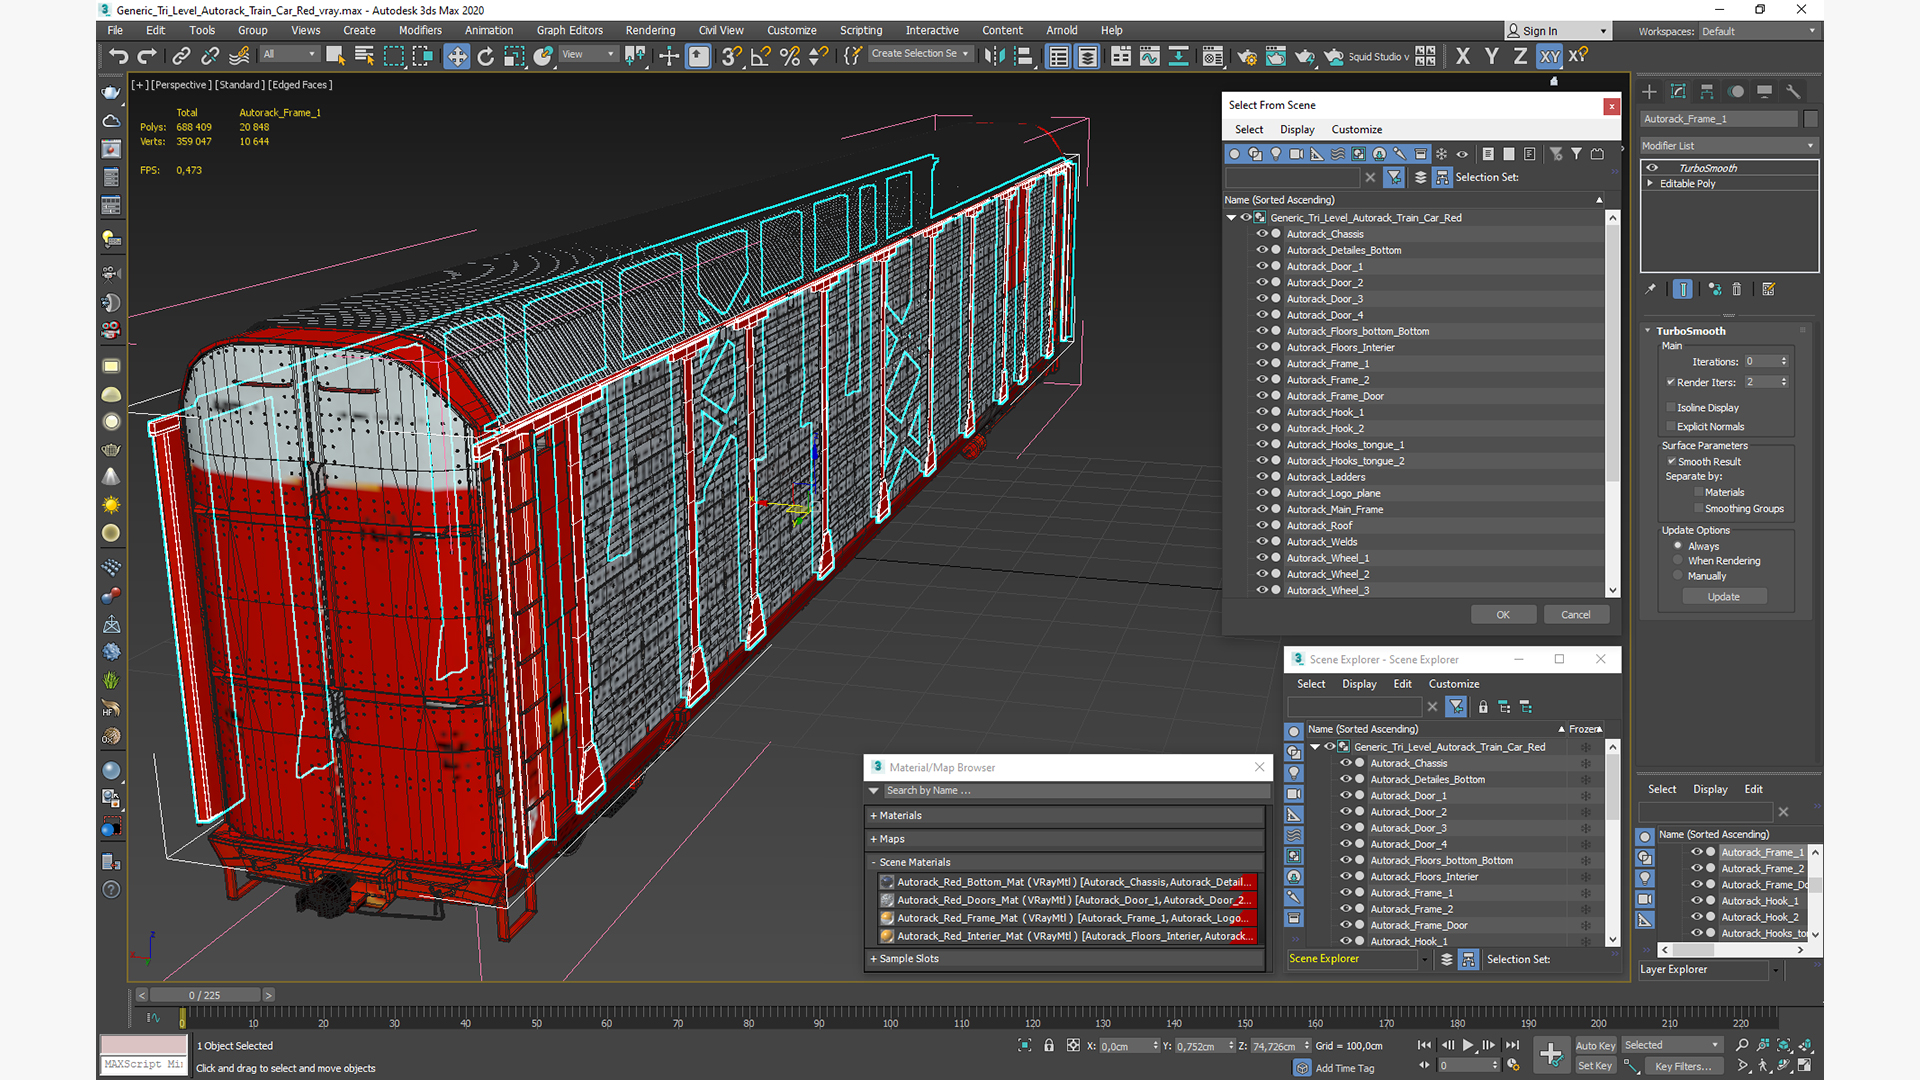Open the Modifier List dropdown

(x=1729, y=145)
